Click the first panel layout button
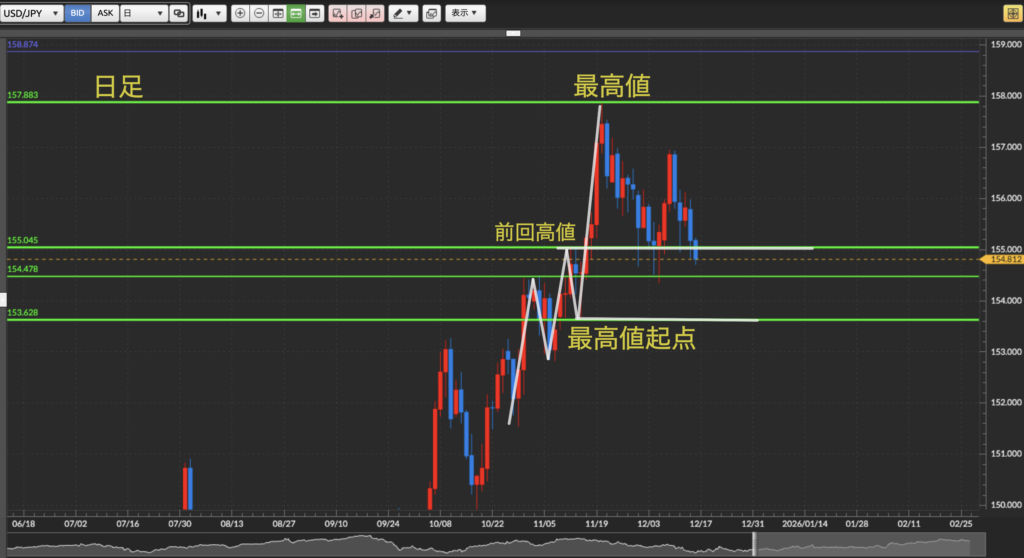 coord(278,14)
